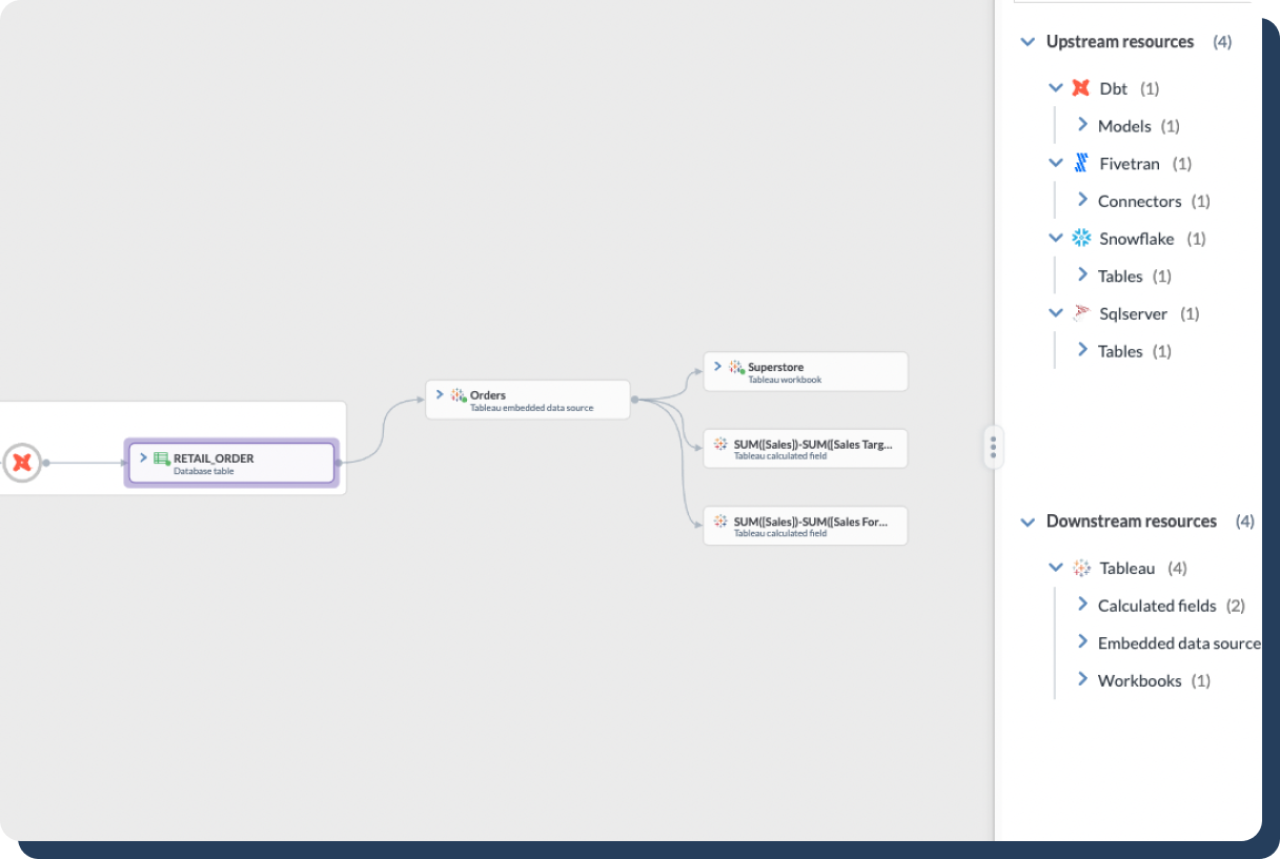This screenshot has width=1280, height=859.
Task: Click the 'Database table' subtitle text
Action: point(204,471)
